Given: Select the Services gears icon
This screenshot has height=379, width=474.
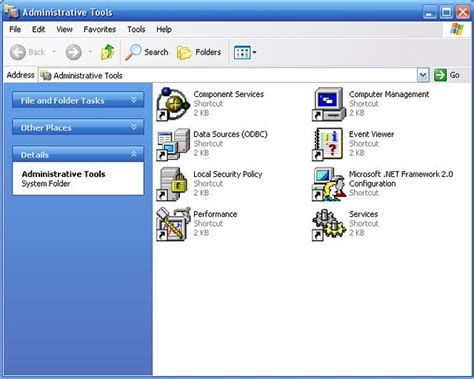Looking at the screenshot, I should pyautogui.click(x=329, y=224).
